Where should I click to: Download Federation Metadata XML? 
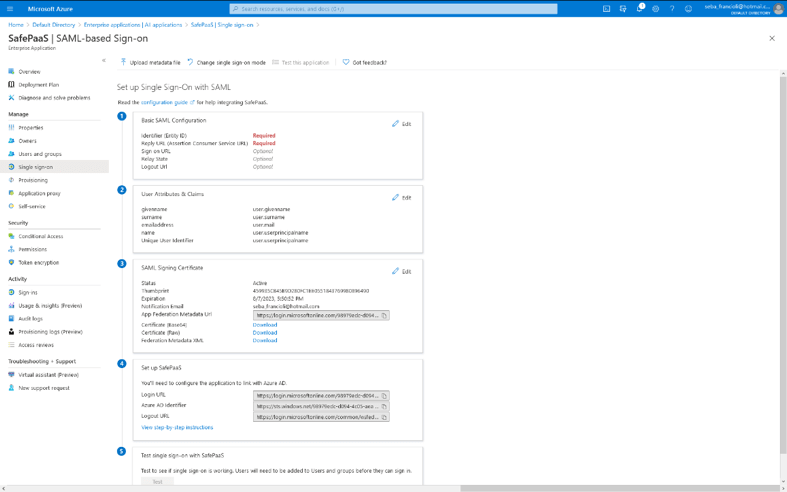pos(265,340)
